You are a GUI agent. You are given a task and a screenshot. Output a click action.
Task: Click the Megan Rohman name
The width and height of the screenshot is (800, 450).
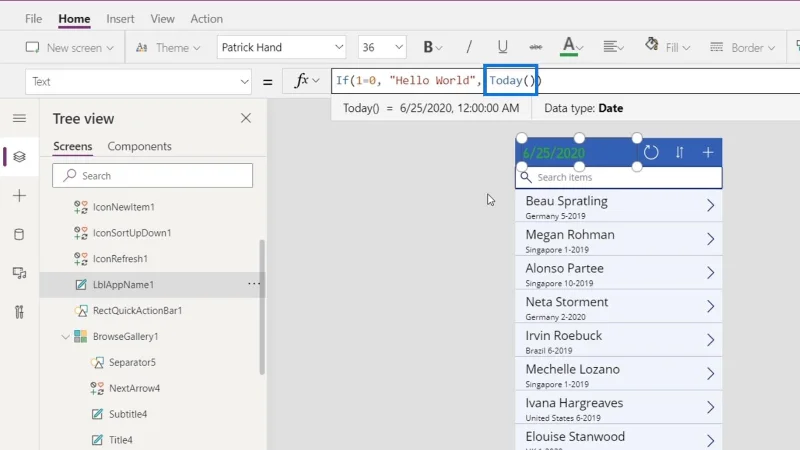point(570,235)
